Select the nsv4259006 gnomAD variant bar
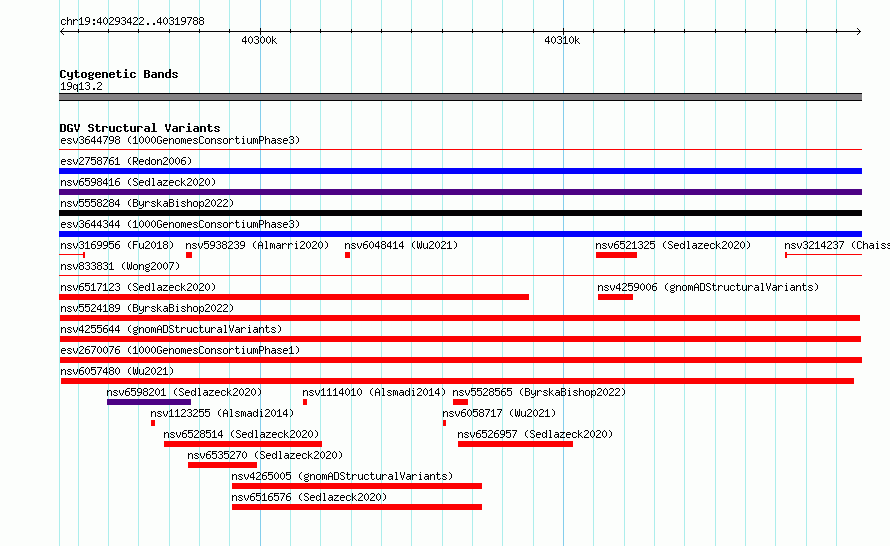 tap(615, 297)
